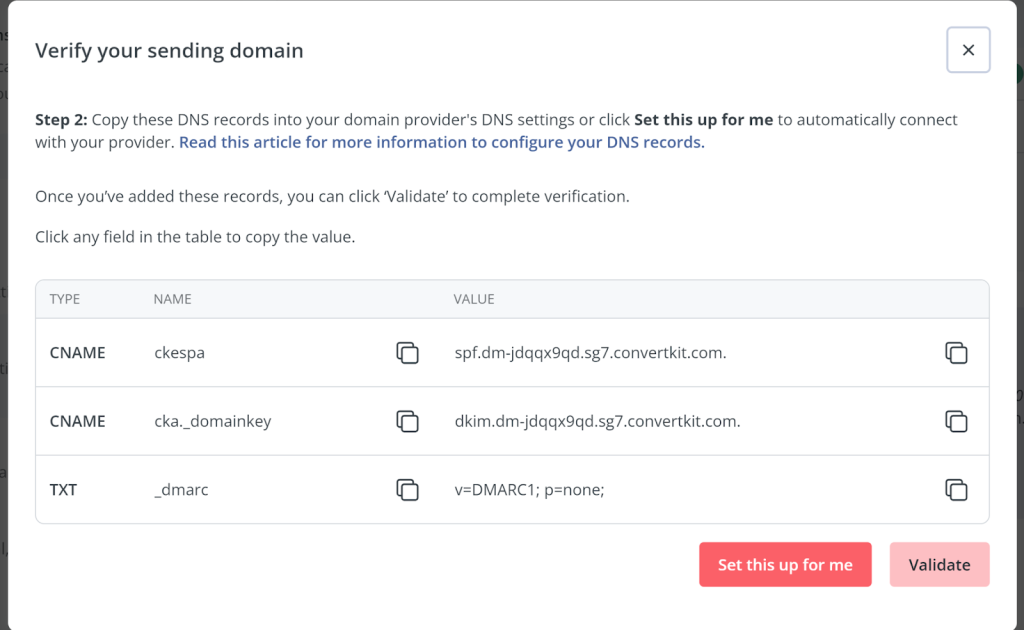Open the Read this article DNS link
1024x630 pixels.
[x=442, y=142]
